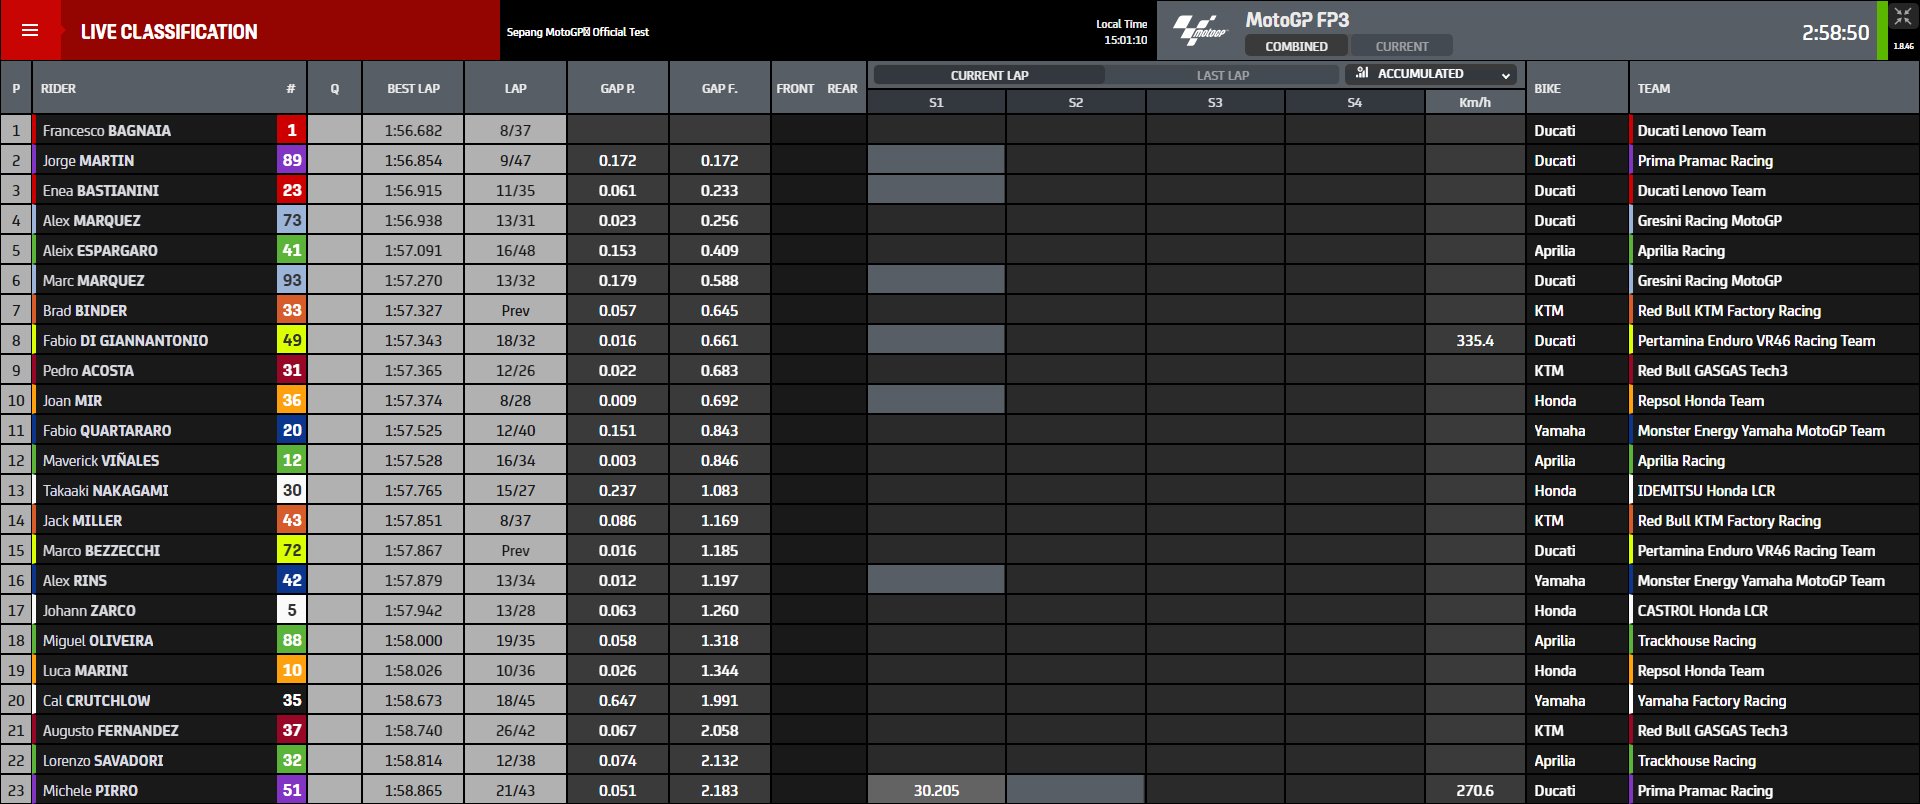Screen dimensions: 1920x804
Task: Click Bagnaia's number 1 badge
Action: coord(291,130)
